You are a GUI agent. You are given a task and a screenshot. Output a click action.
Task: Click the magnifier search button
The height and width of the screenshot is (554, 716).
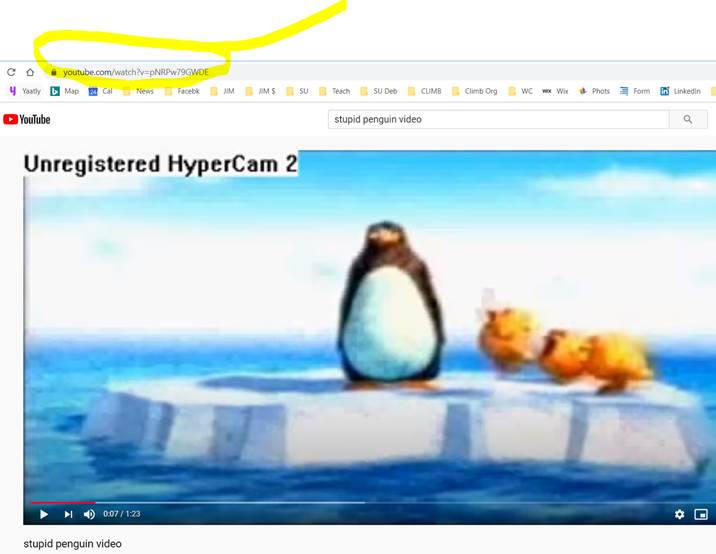pos(687,119)
